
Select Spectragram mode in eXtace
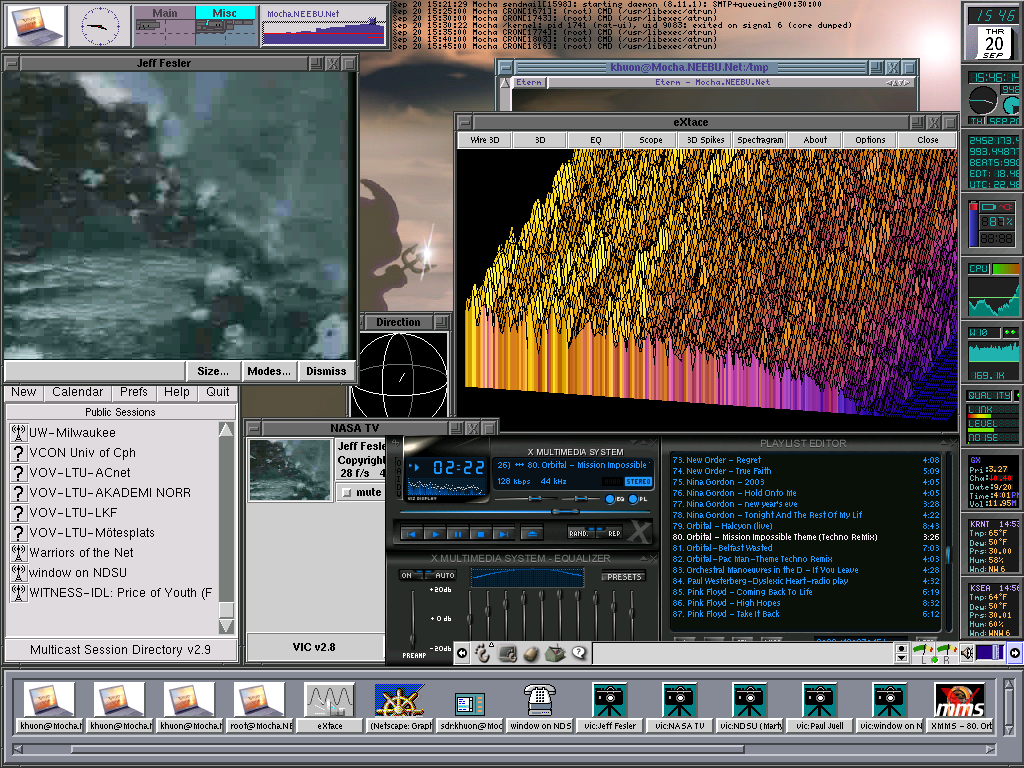point(760,140)
